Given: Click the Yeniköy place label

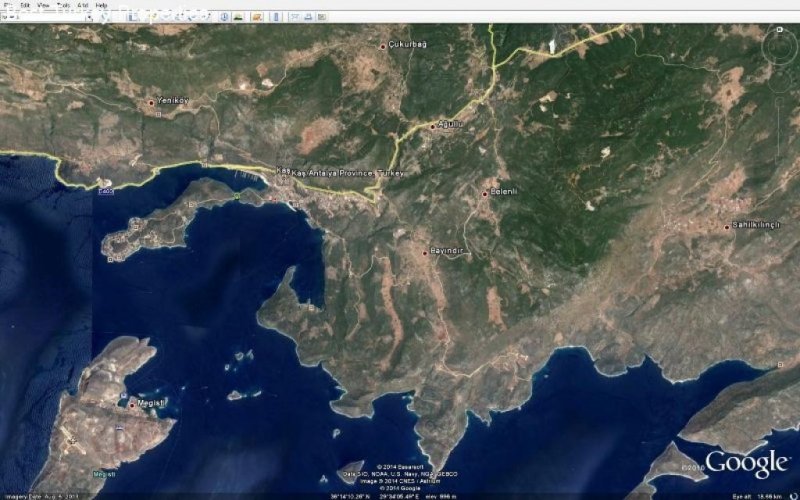Looking at the screenshot, I should coord(172,101).
